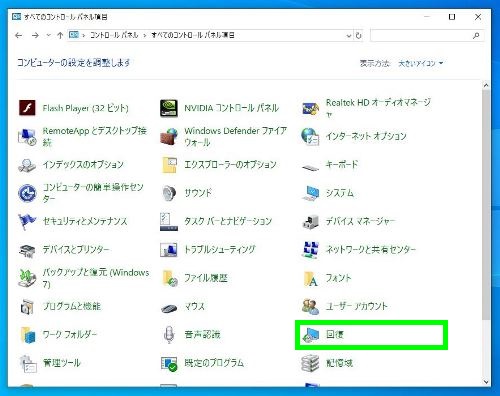This screenshot has width=500, height=396.
Task: Click the システム computer icon
Action: tap(310, 193)
